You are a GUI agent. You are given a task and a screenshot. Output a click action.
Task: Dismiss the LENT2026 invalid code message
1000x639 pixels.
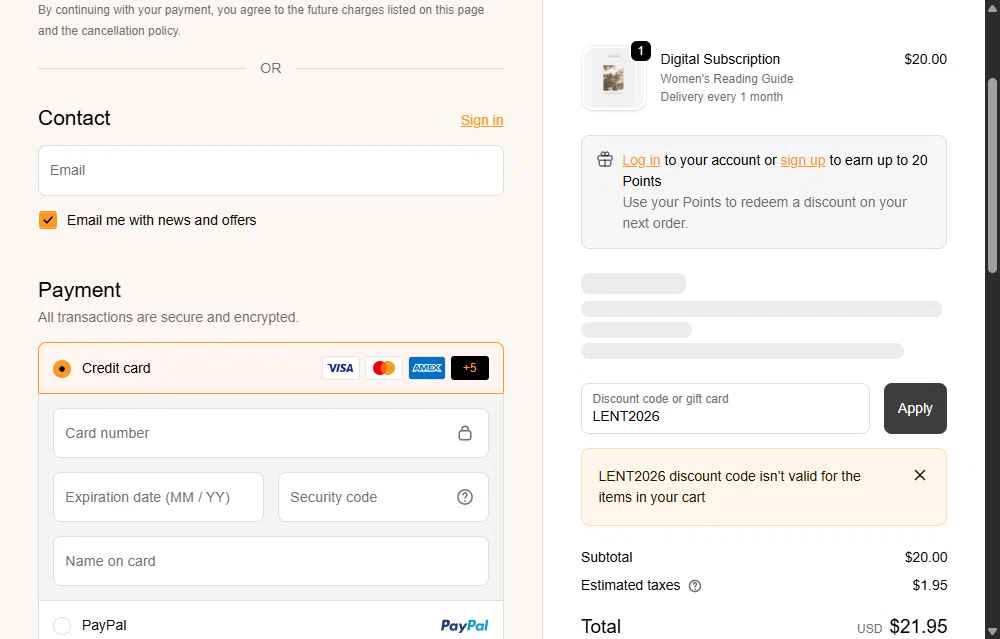tap(920, 475)
